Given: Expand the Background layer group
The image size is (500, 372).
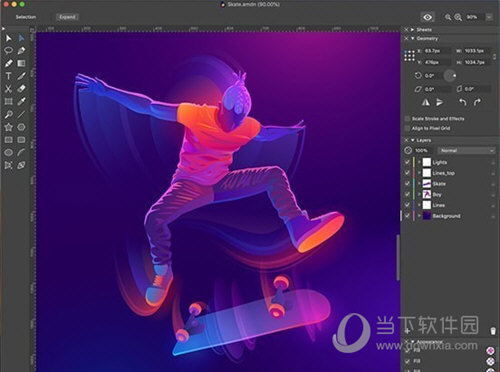Looking at the screenshot, I should pyautogui.click(x=419, y=216).
